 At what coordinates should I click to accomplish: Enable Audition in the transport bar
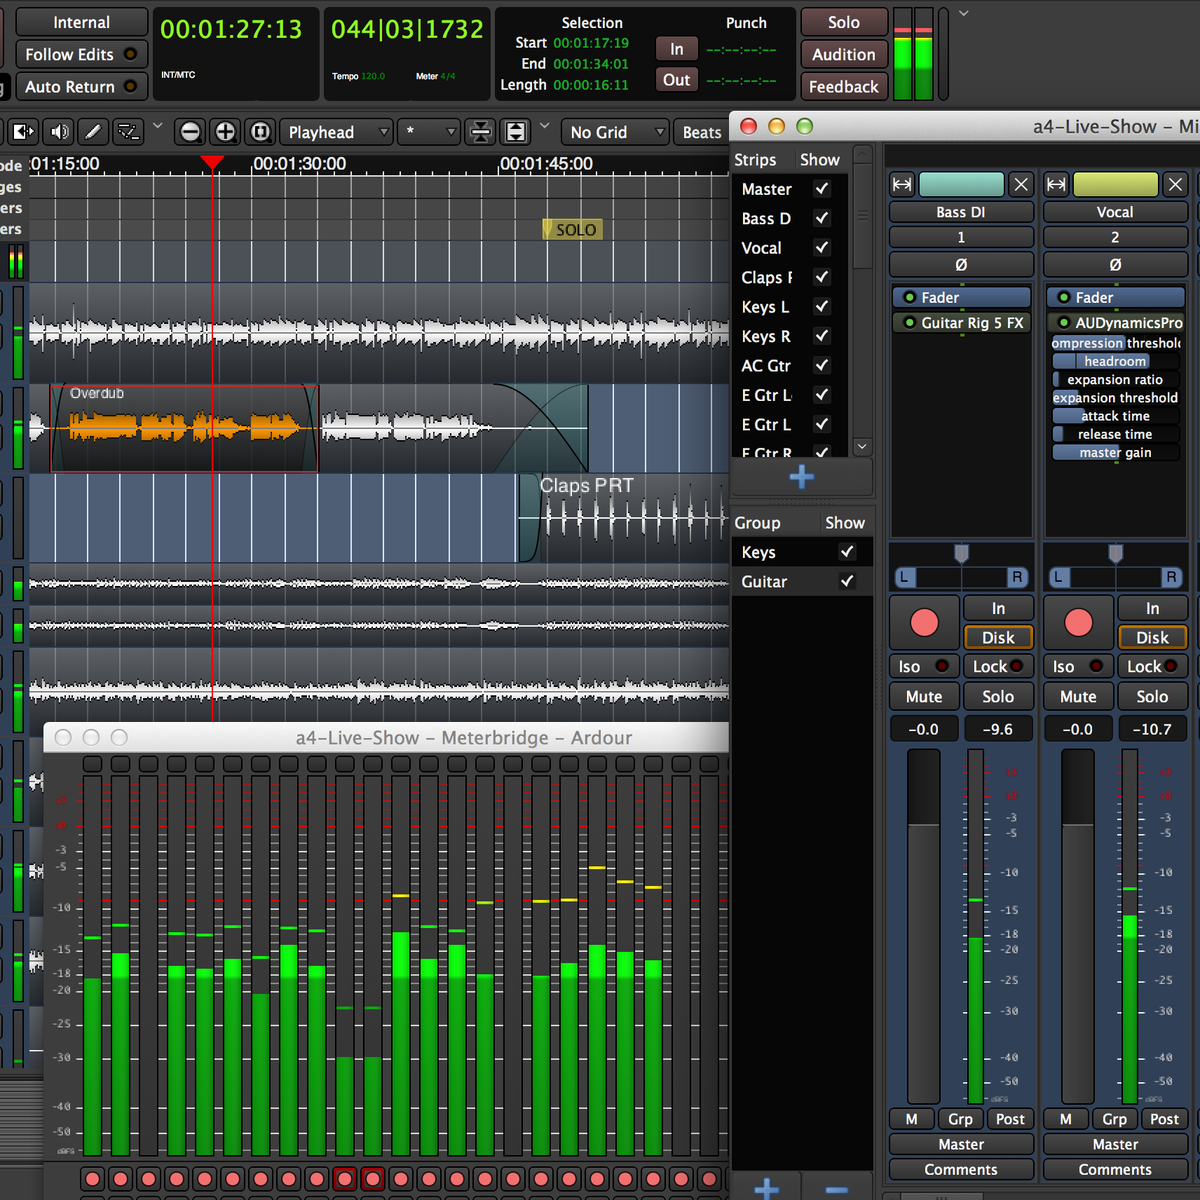(x=843, y=54)
